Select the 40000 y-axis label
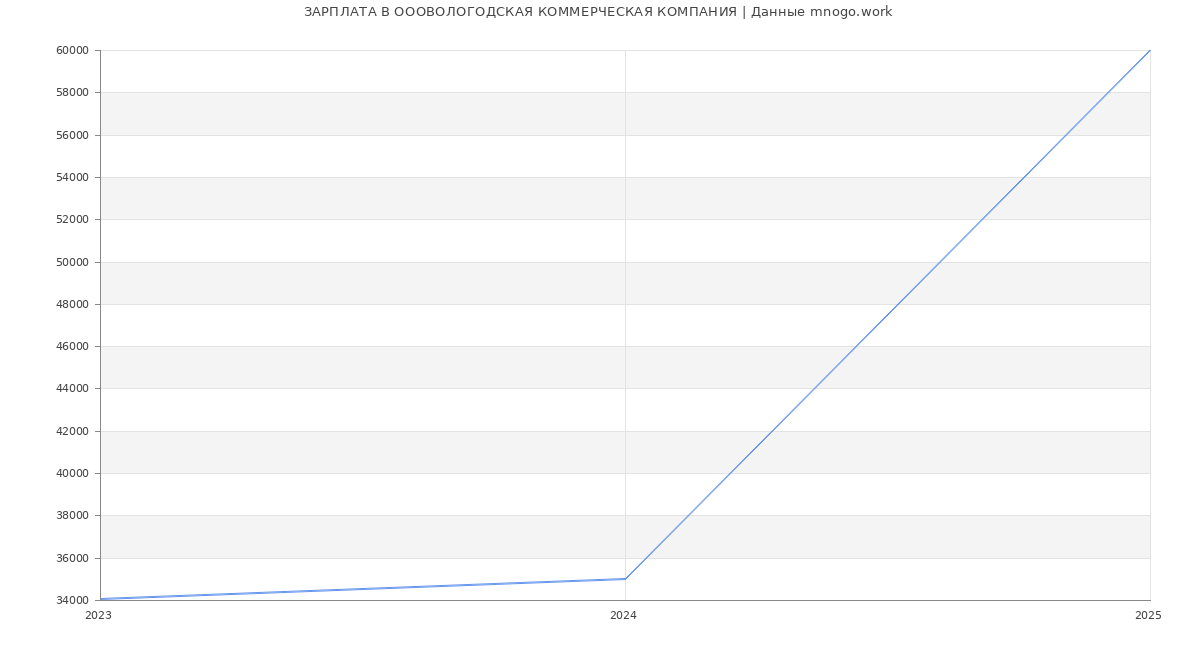This screenshot has height=650, width=1200. tap(72, 473)
